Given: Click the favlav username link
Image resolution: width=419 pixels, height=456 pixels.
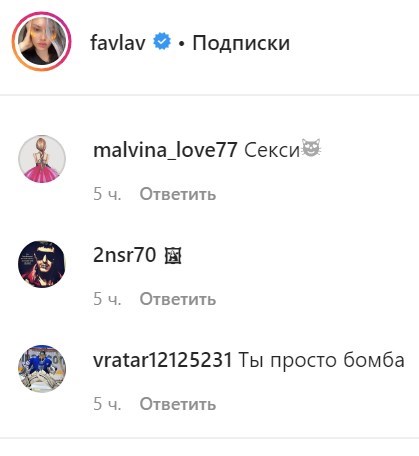Looking at the screenshot, I should click(x=118, y=43).
